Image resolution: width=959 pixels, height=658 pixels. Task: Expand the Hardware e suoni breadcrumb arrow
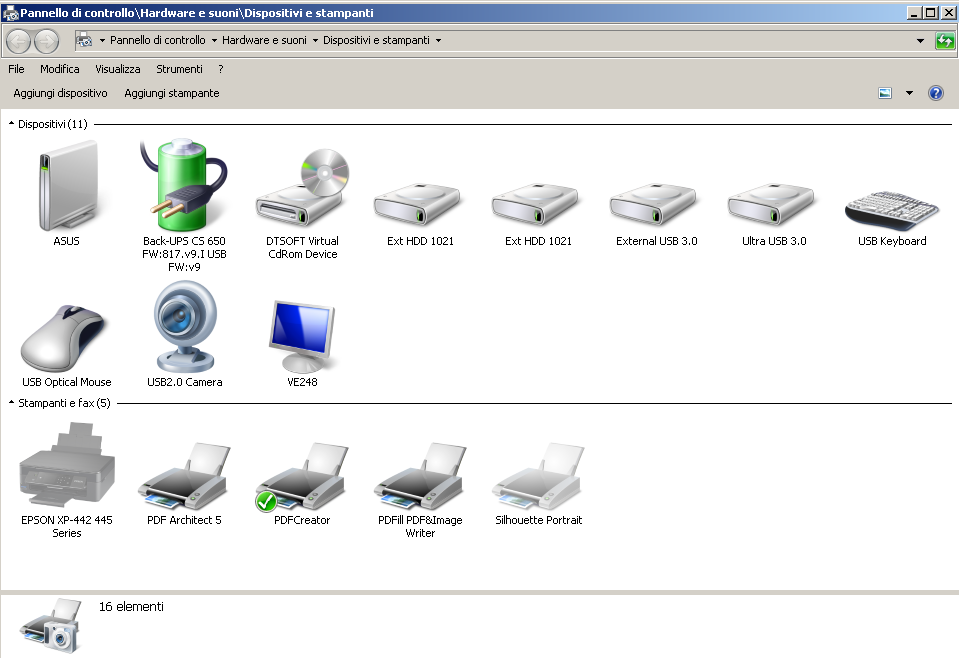pyautogui.click(x=316, y=40)
